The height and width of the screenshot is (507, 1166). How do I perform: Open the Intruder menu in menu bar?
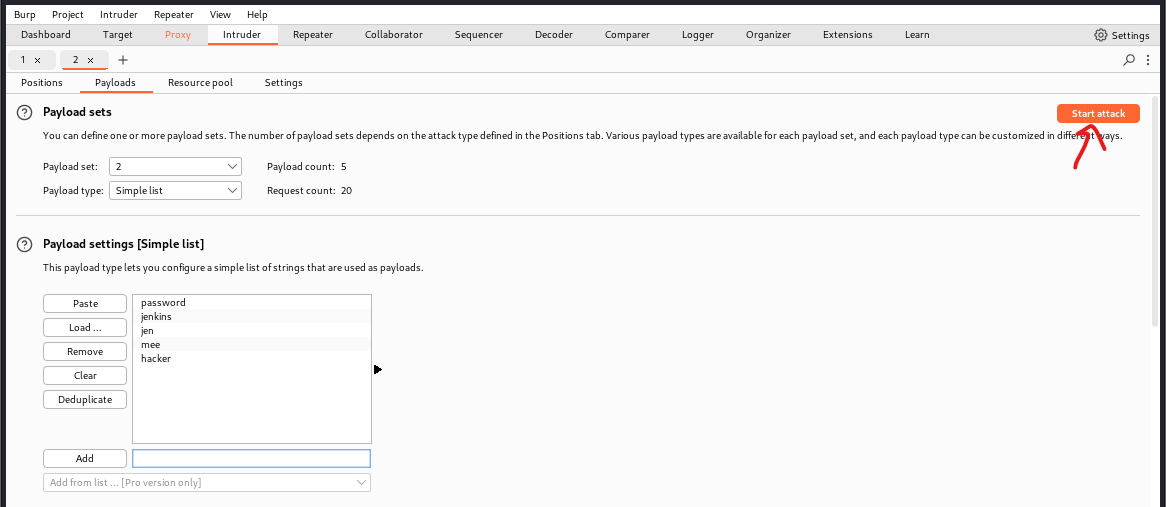point(119,15)
